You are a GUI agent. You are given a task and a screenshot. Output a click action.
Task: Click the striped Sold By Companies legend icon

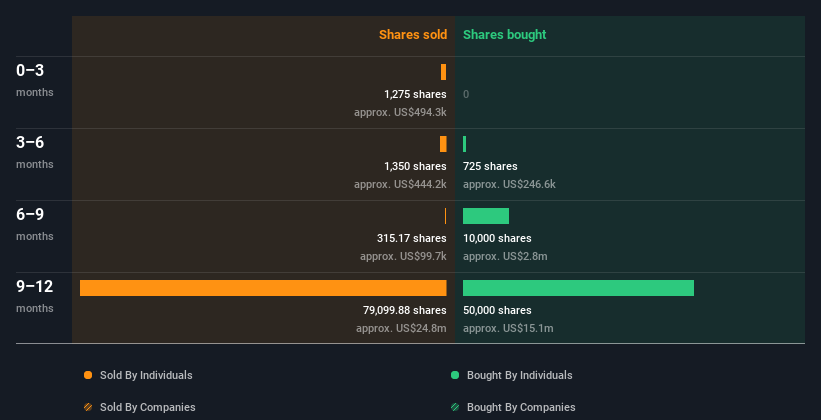[x=88, y=407]
